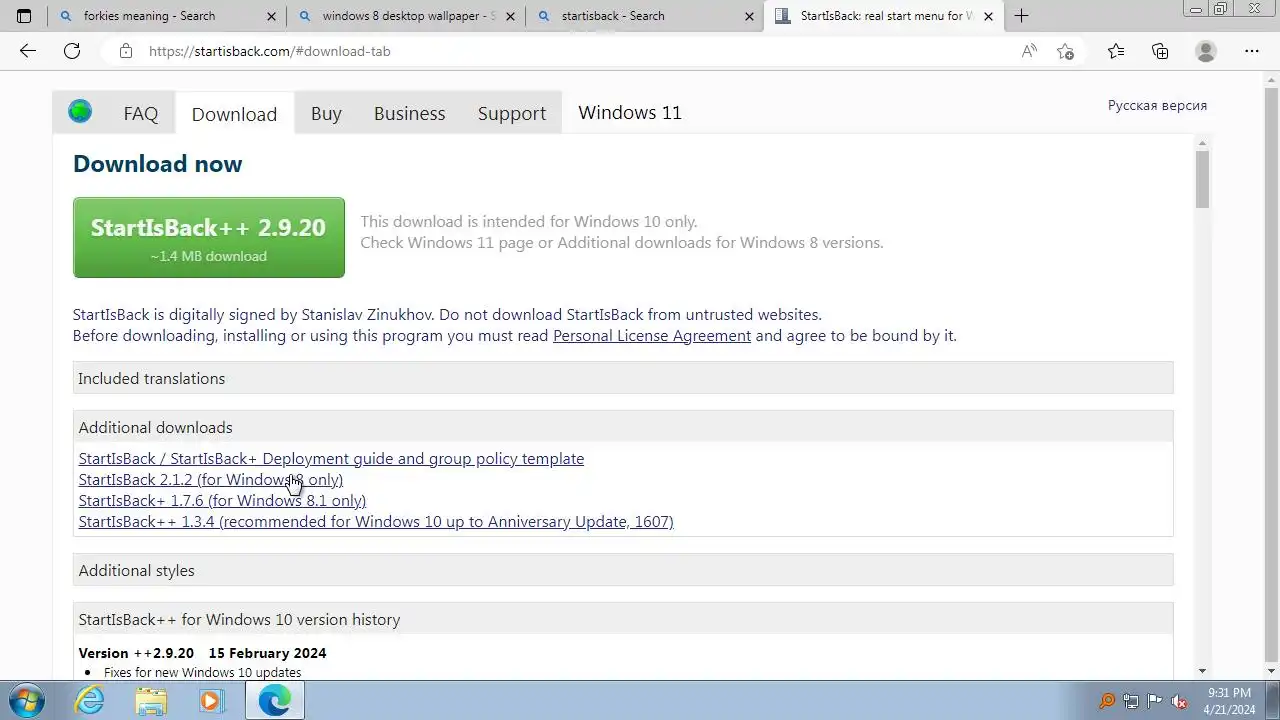Launch Internet Explorer from the taskbar

(x=90, y=700)
